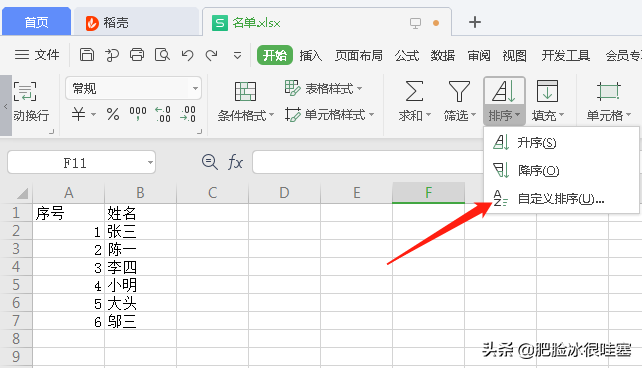Apply thousands separator style
Viewport: 642px width, 368px height.
click(138, 113)
